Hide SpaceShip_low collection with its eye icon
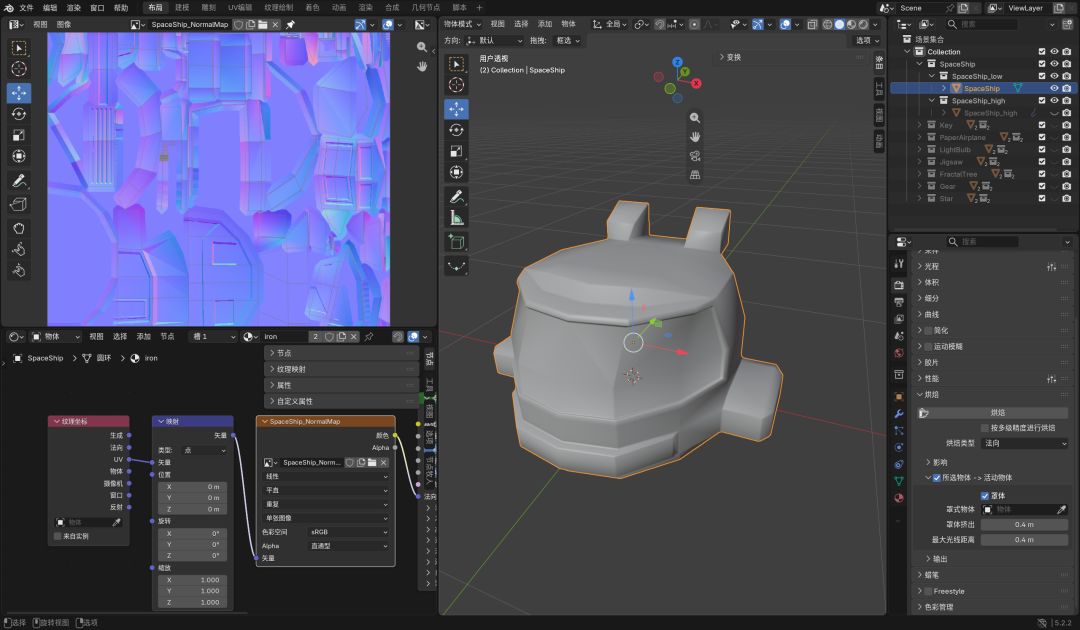Image resolution: width=1080 pixels, height=630 pixels. coord(1054,76)
